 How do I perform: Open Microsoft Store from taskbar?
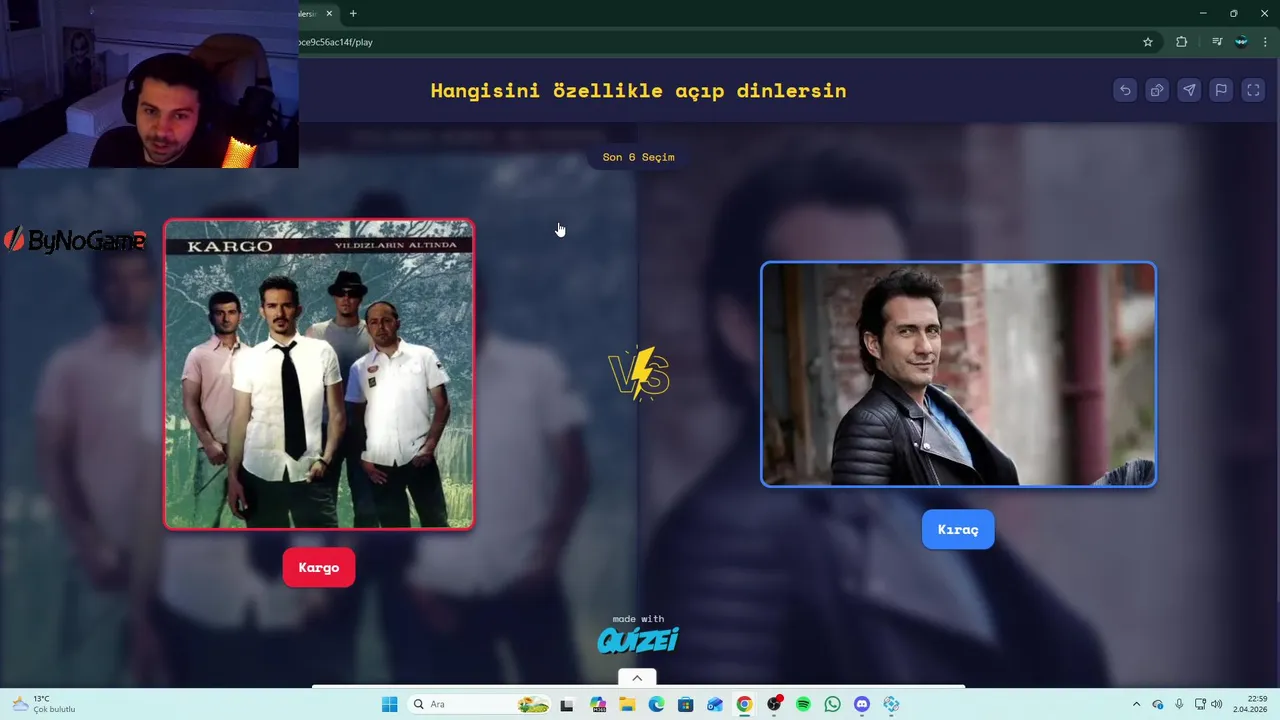685,704
